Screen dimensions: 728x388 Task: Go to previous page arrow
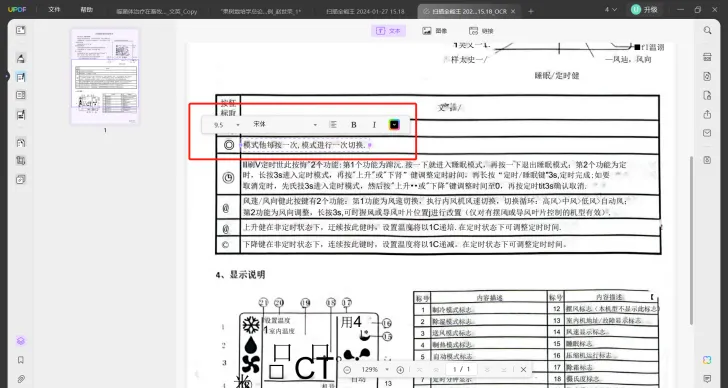436,369
